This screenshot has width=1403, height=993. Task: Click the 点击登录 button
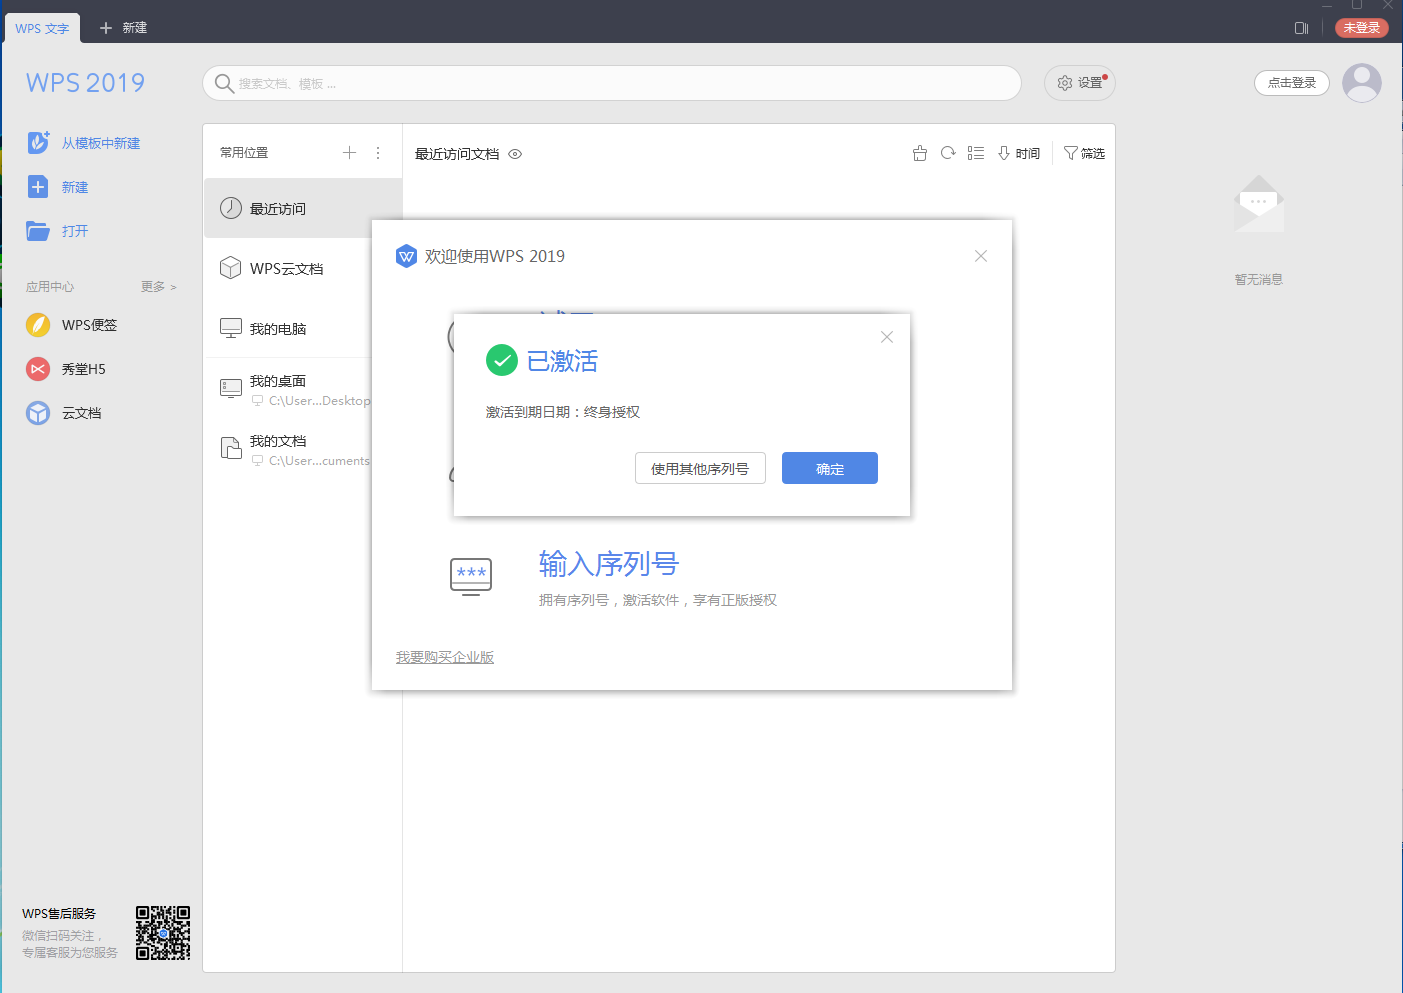coord(1292,83)
